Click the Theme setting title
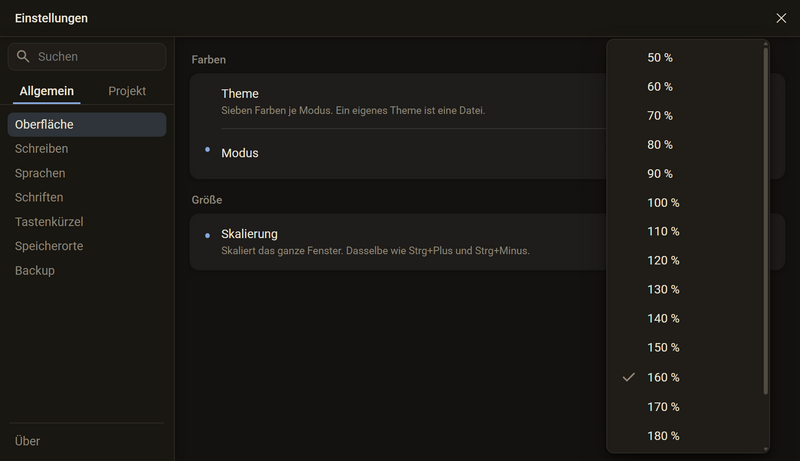This screenshot has width=800, height=461. [240, 94]
